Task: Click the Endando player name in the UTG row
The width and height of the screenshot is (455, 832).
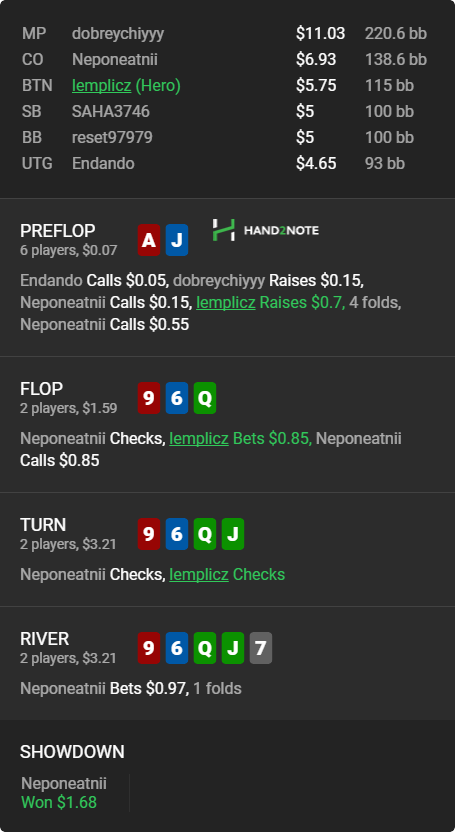Action: 103,163
